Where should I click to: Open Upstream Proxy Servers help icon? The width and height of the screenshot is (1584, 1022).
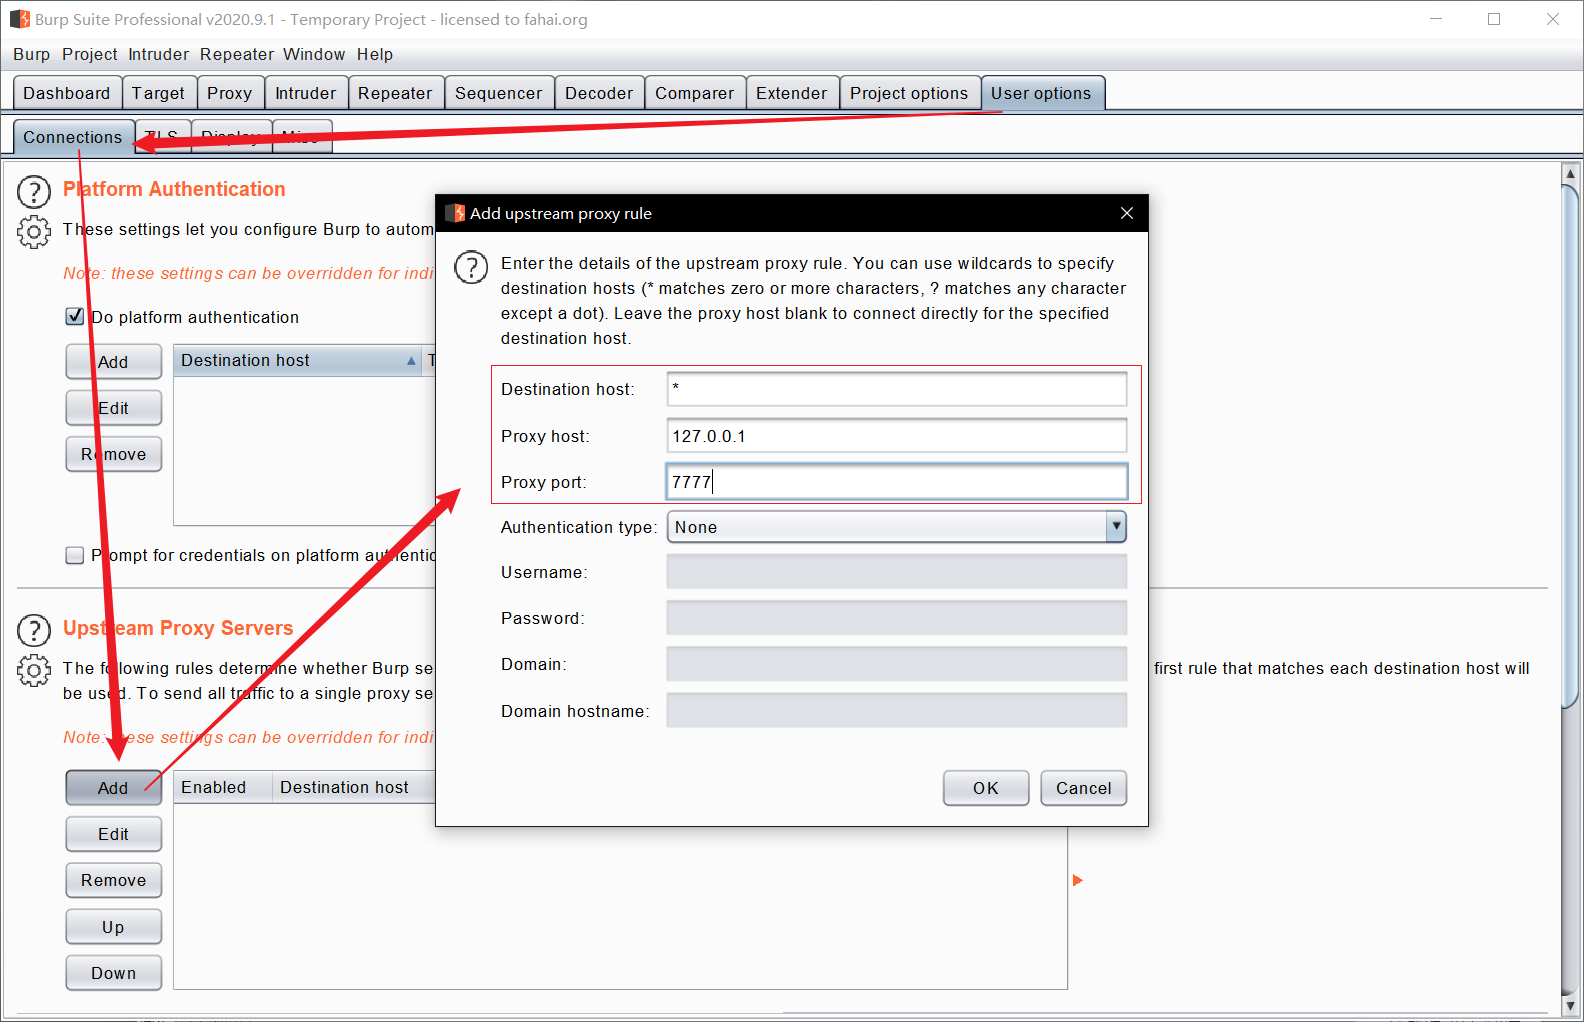coord(34,630)
